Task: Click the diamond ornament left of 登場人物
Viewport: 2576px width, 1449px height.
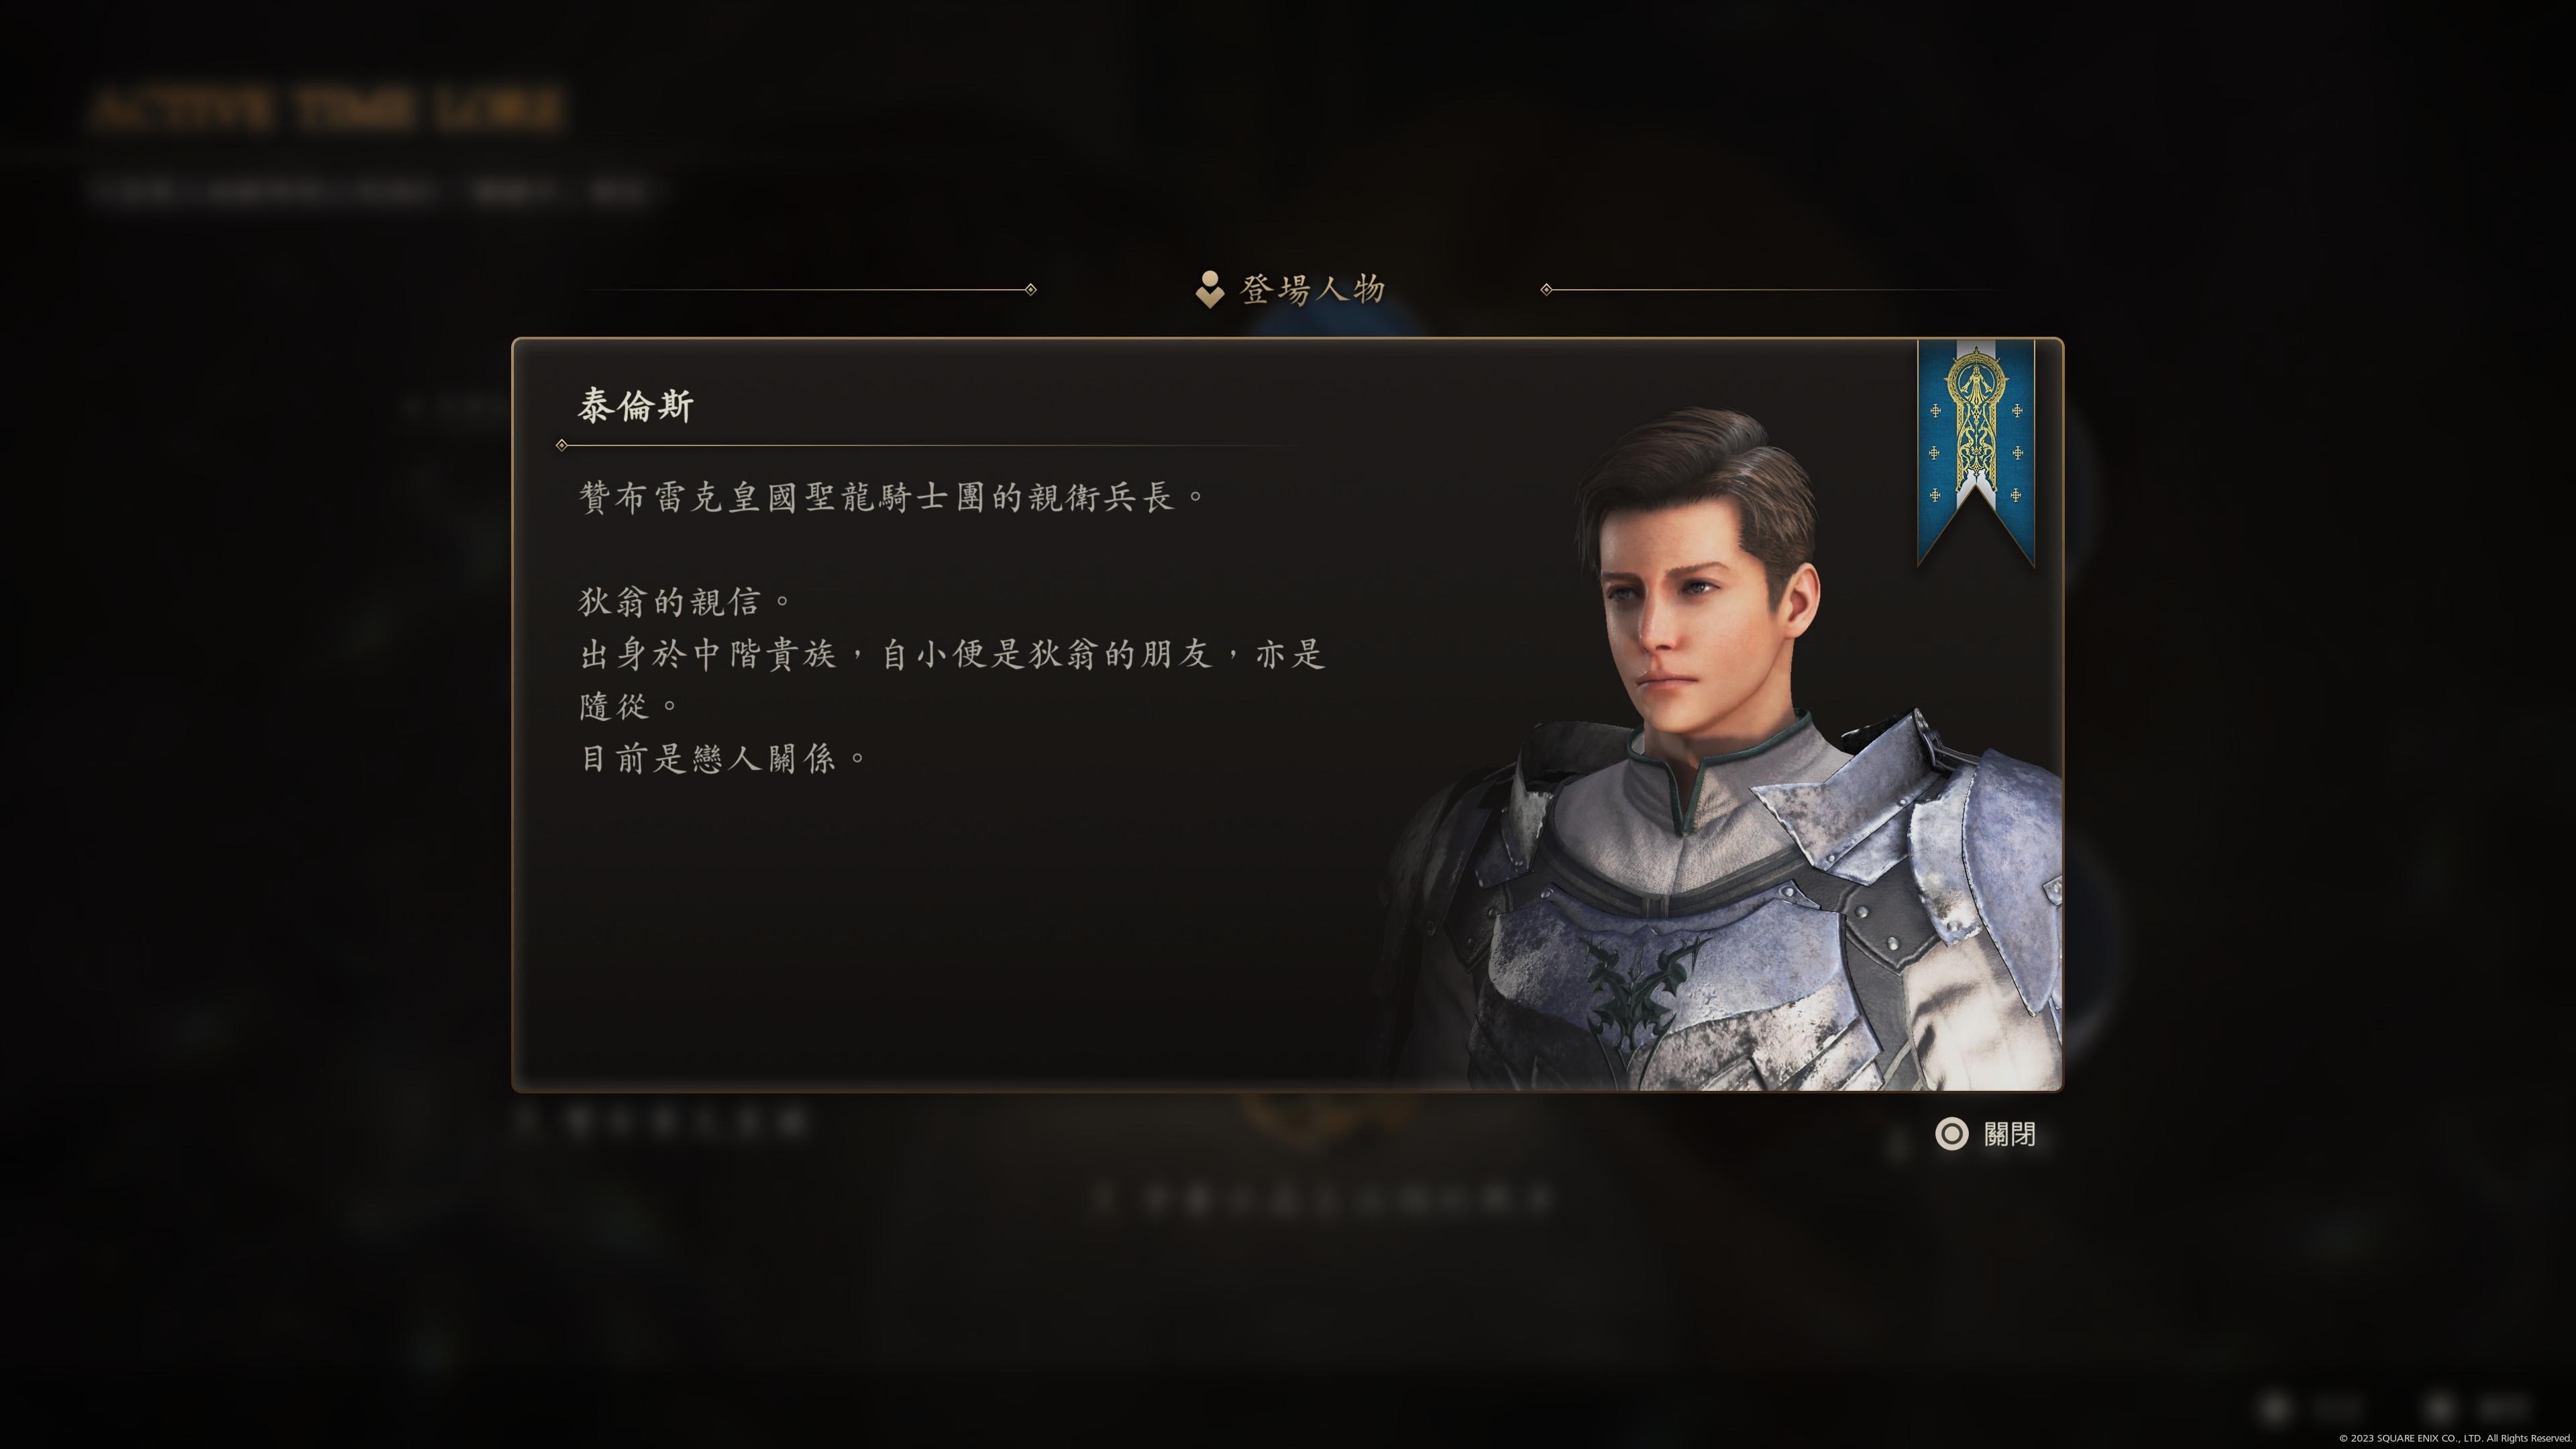Action: pyautogui.click(x=1031, y=290)
